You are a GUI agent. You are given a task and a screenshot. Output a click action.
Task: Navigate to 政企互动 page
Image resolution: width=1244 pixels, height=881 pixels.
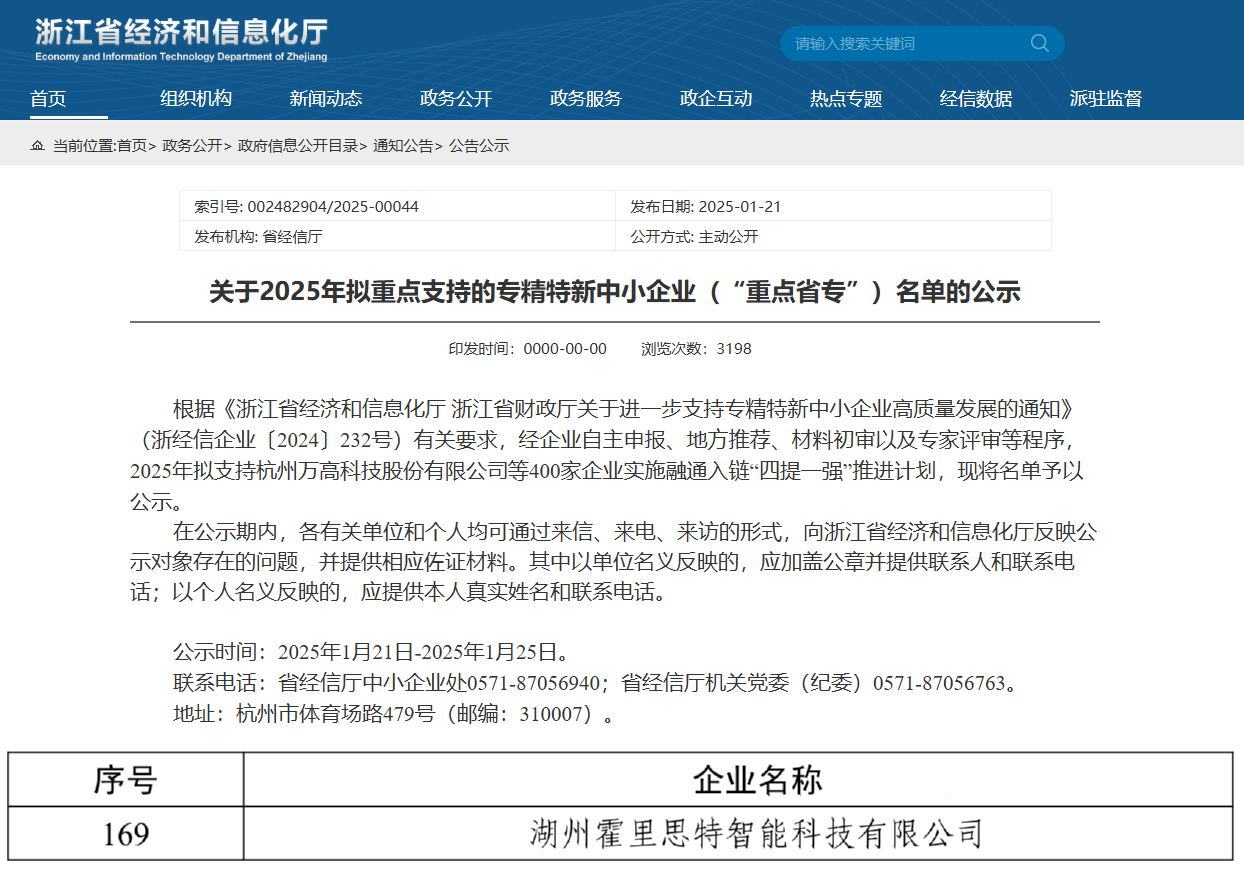point(716,99)
